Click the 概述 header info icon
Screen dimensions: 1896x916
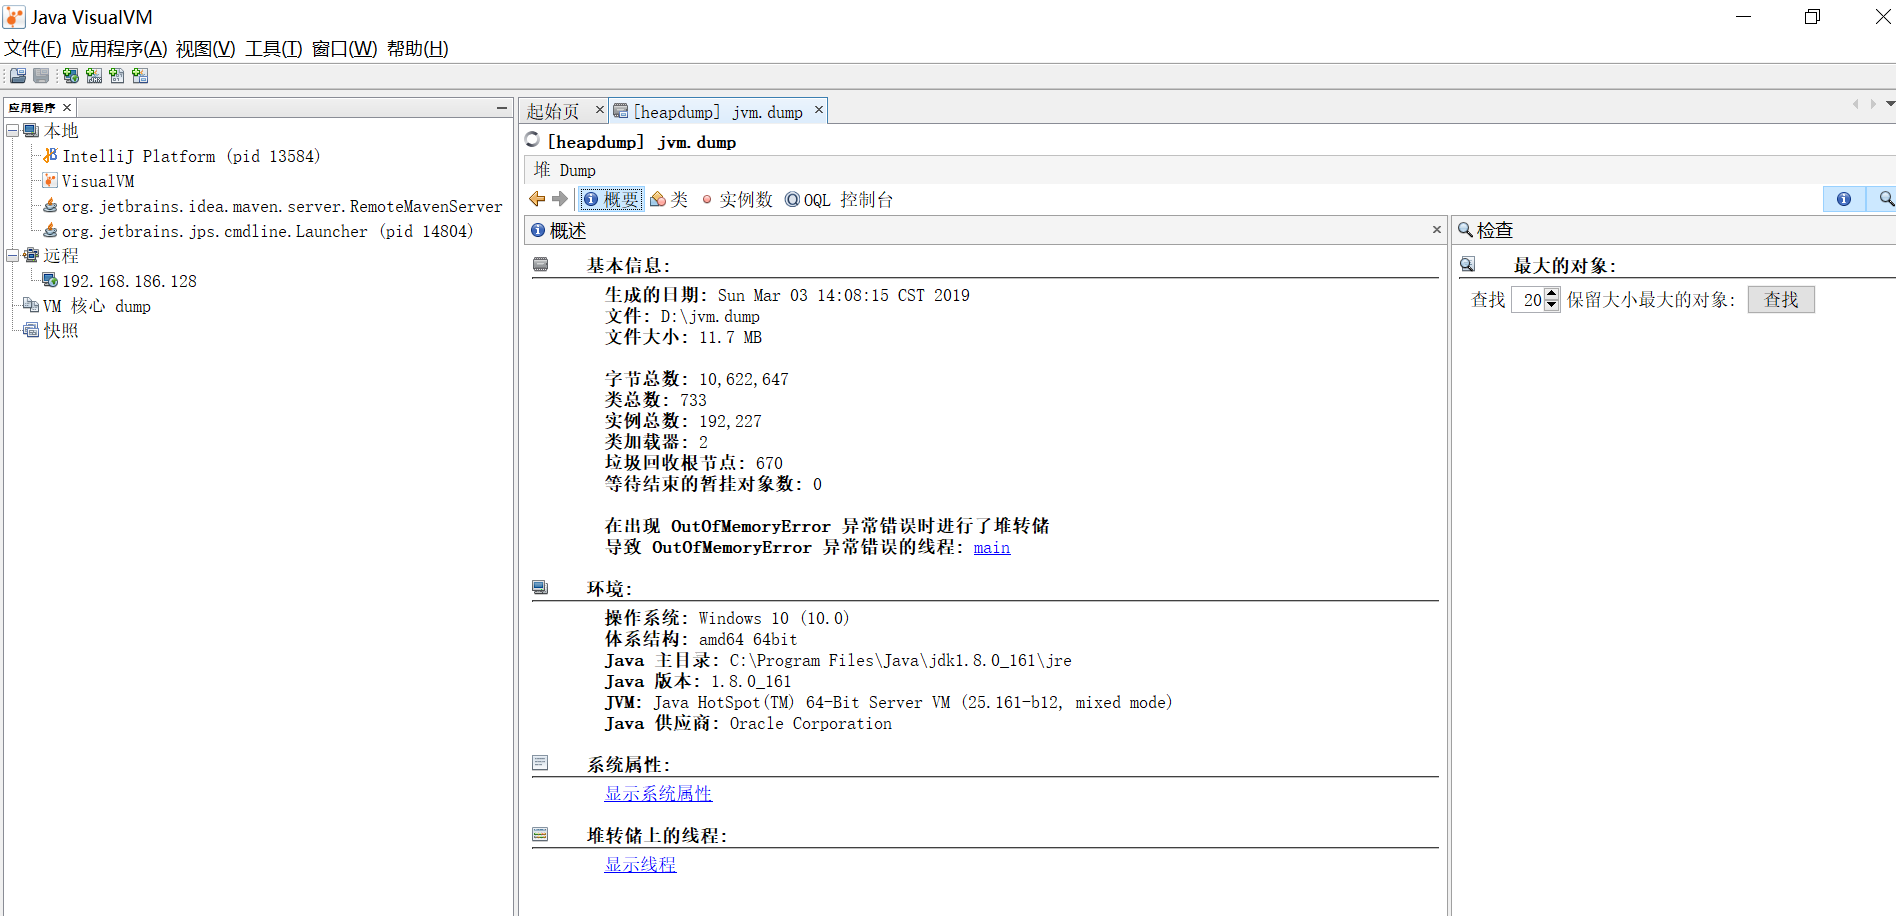tap(538, 230)
